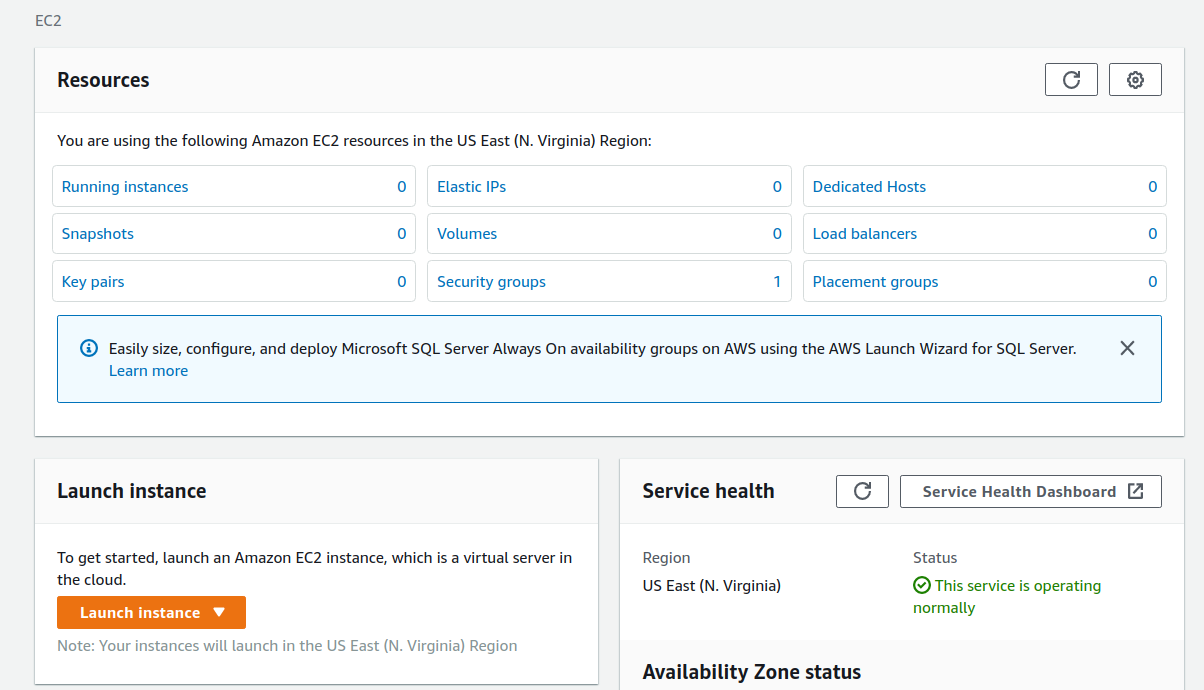Viewport: 1204px width, 690px height.
Task: Open the Security groups resource
Action: (491, 281)
